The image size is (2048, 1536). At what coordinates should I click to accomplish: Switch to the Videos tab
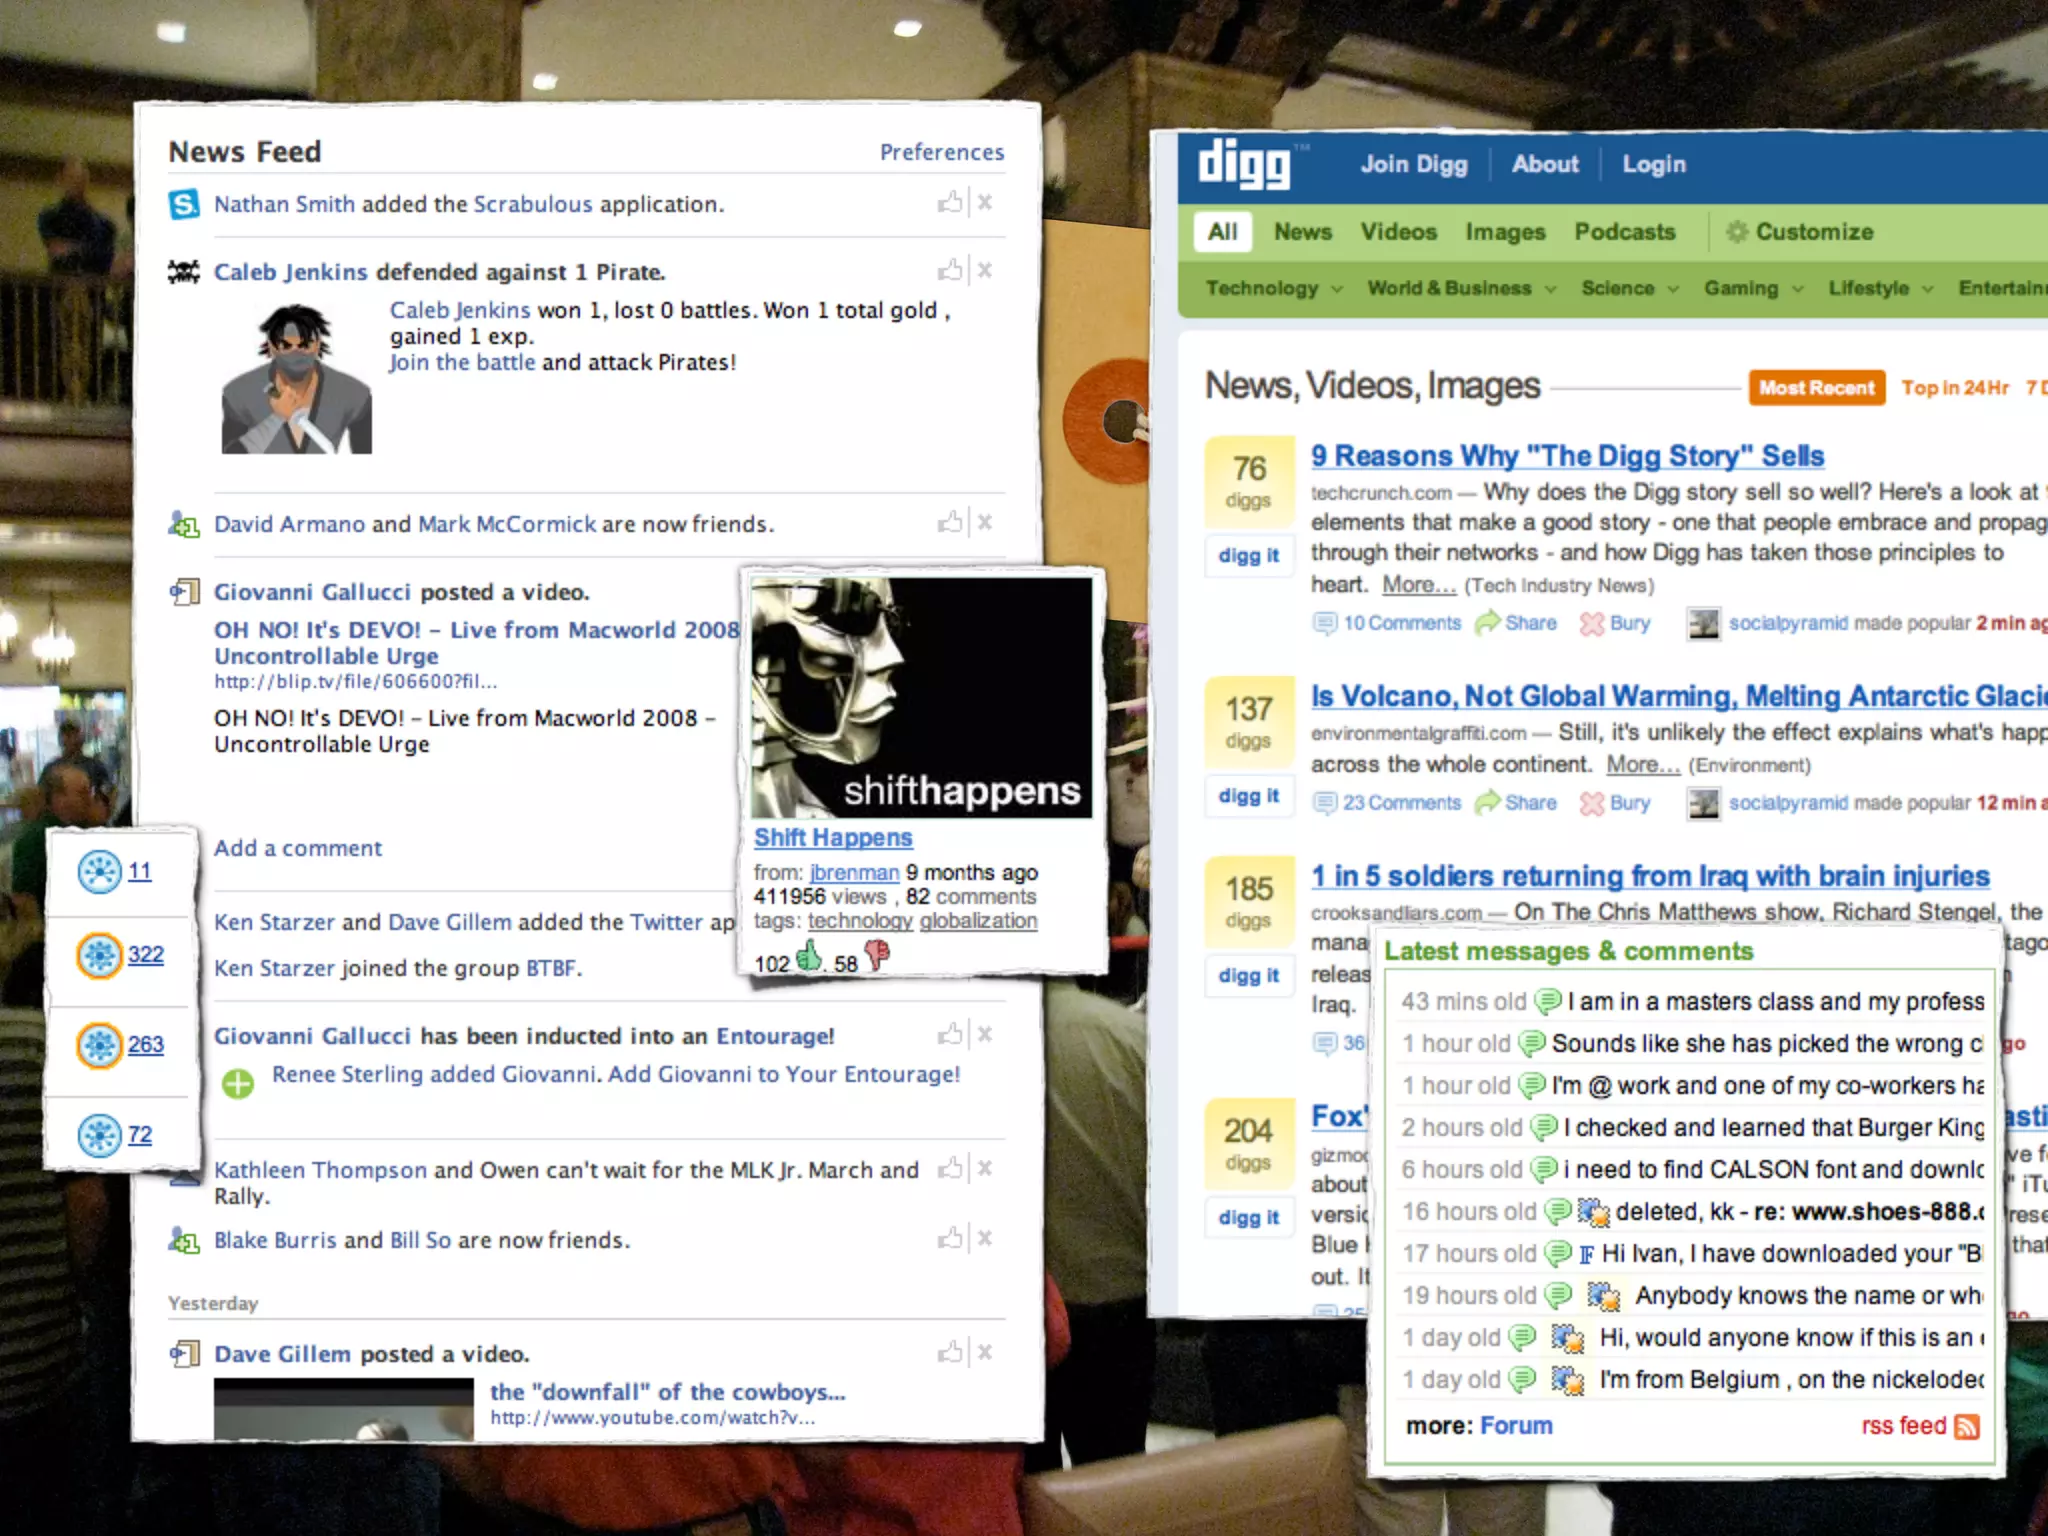tap(1398, 232)
